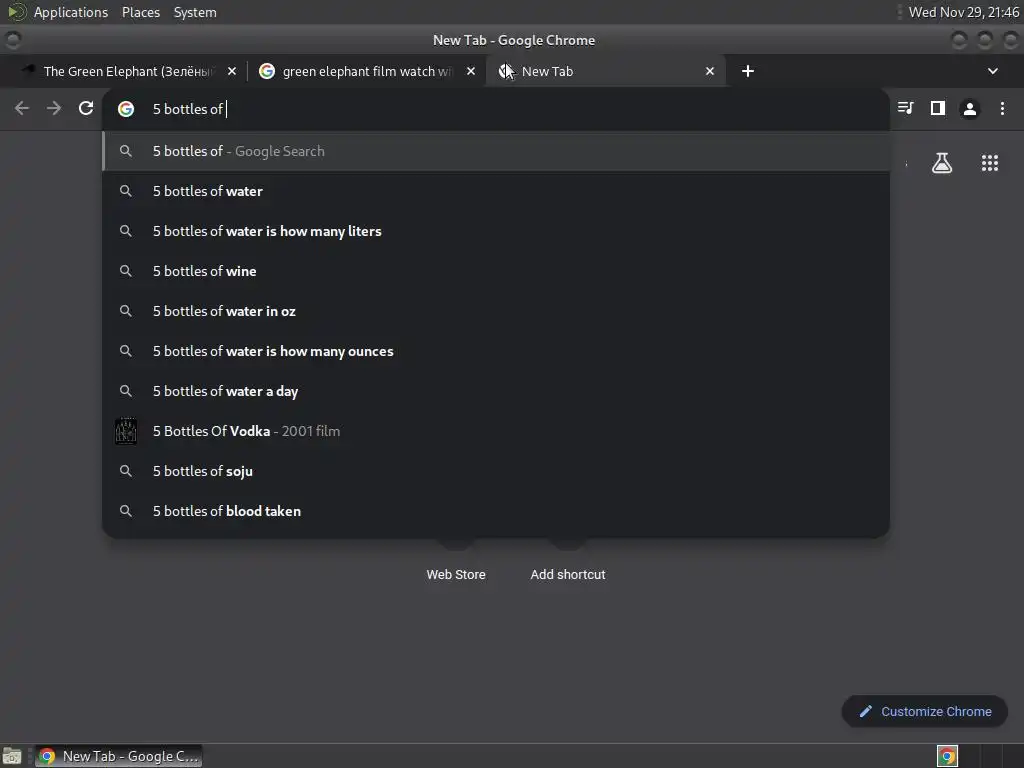
Task: Open the profile avatar icon
Action: [970, 108]
